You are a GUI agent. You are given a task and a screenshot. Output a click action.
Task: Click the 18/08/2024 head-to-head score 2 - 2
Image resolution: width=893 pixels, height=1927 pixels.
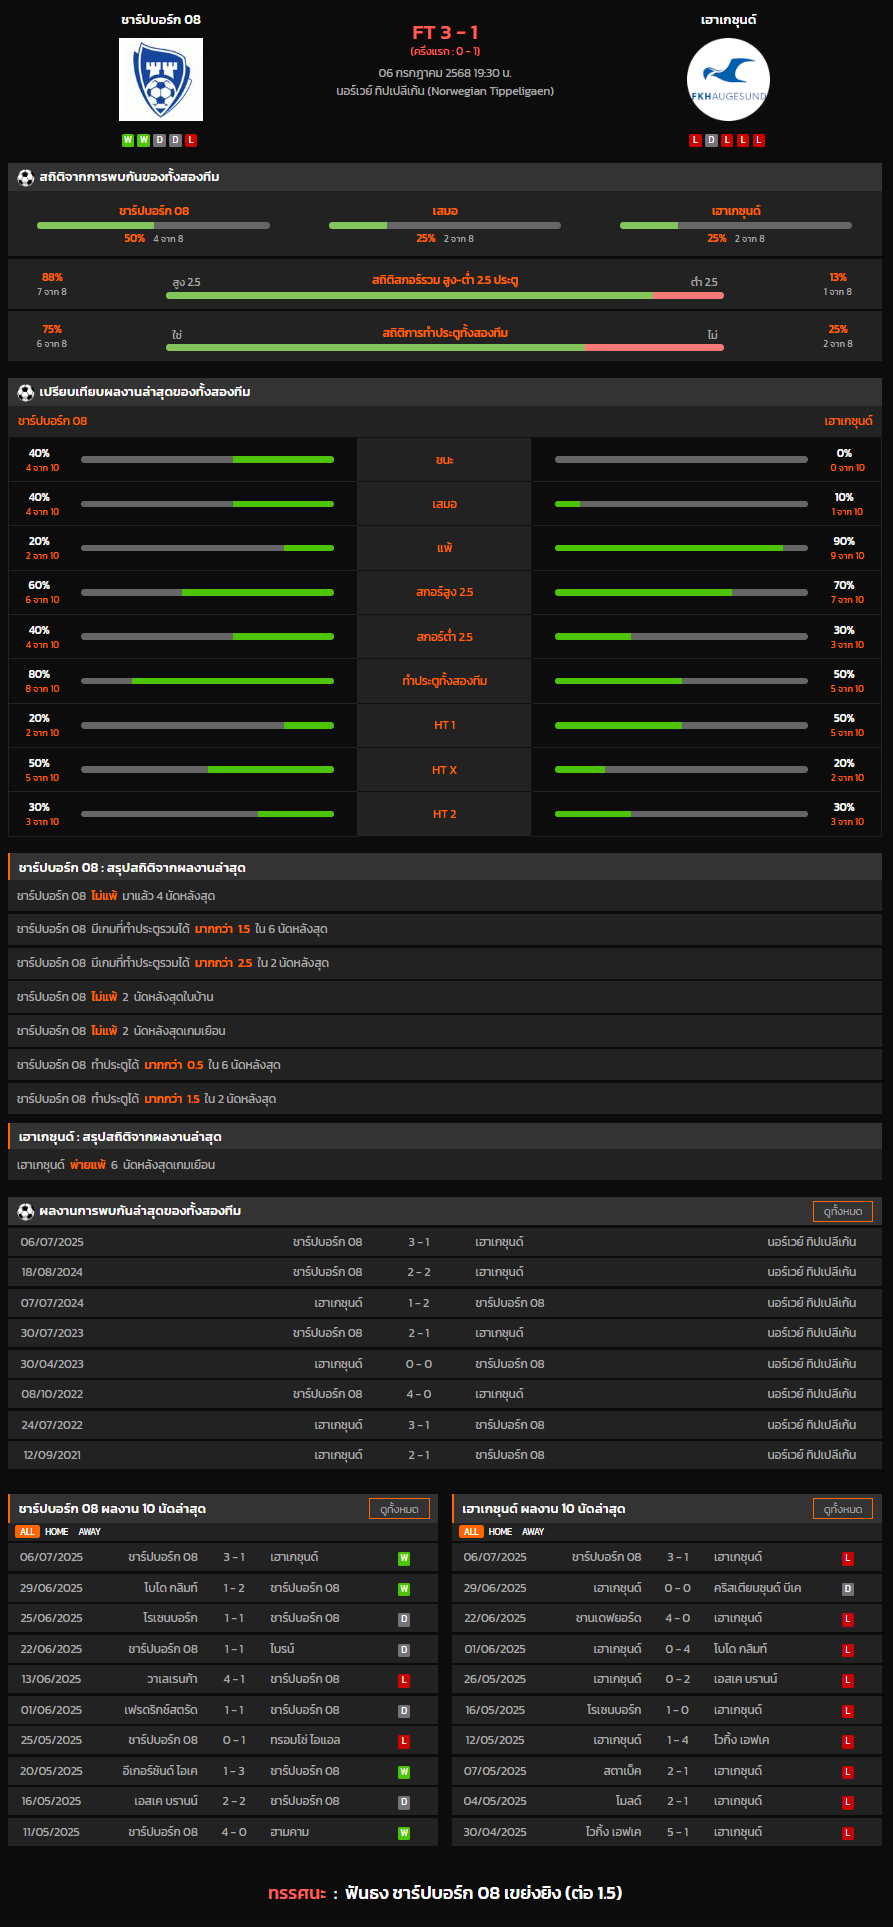pos(419,1273)
